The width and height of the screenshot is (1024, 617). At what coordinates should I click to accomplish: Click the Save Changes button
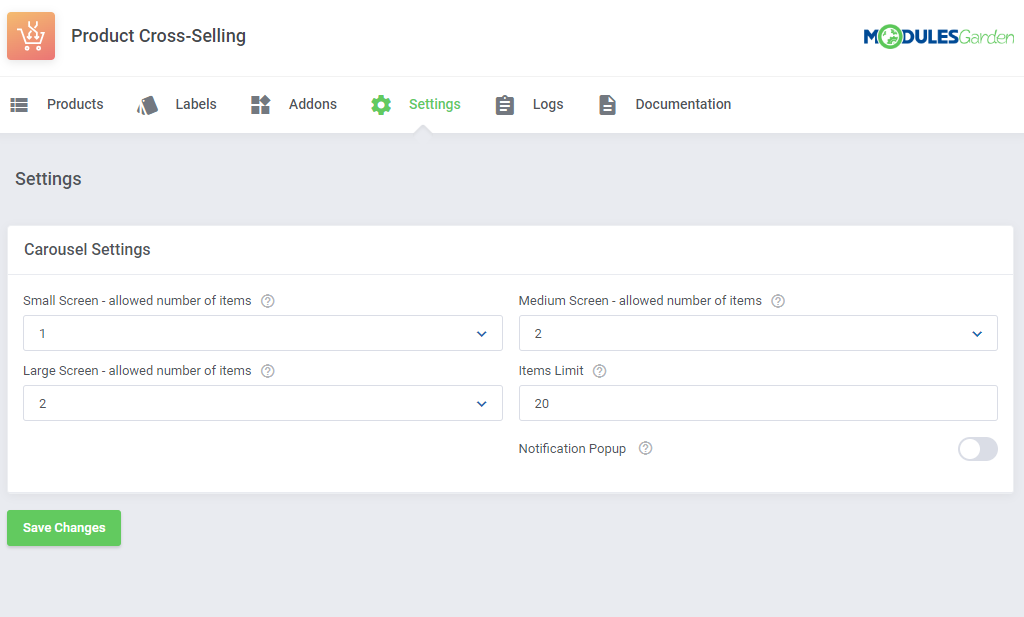64,528
